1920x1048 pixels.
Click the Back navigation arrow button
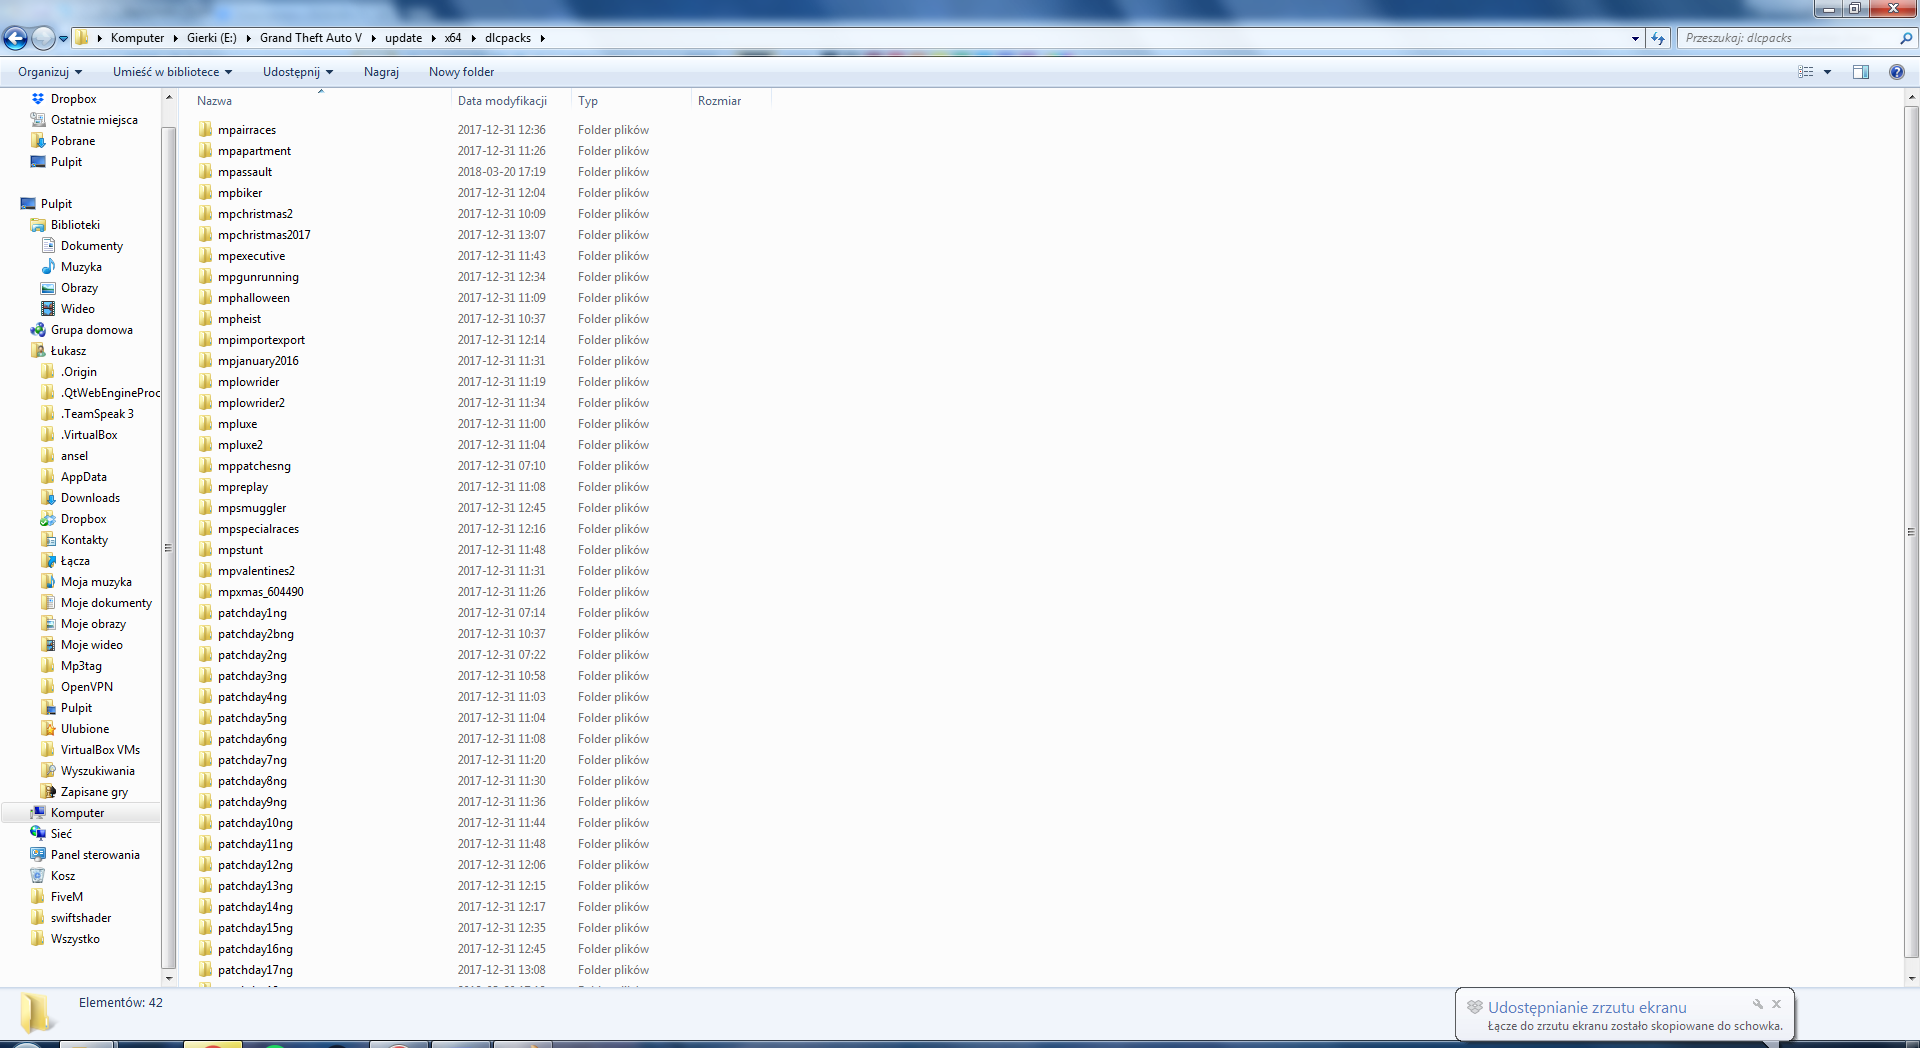[15, 38]
